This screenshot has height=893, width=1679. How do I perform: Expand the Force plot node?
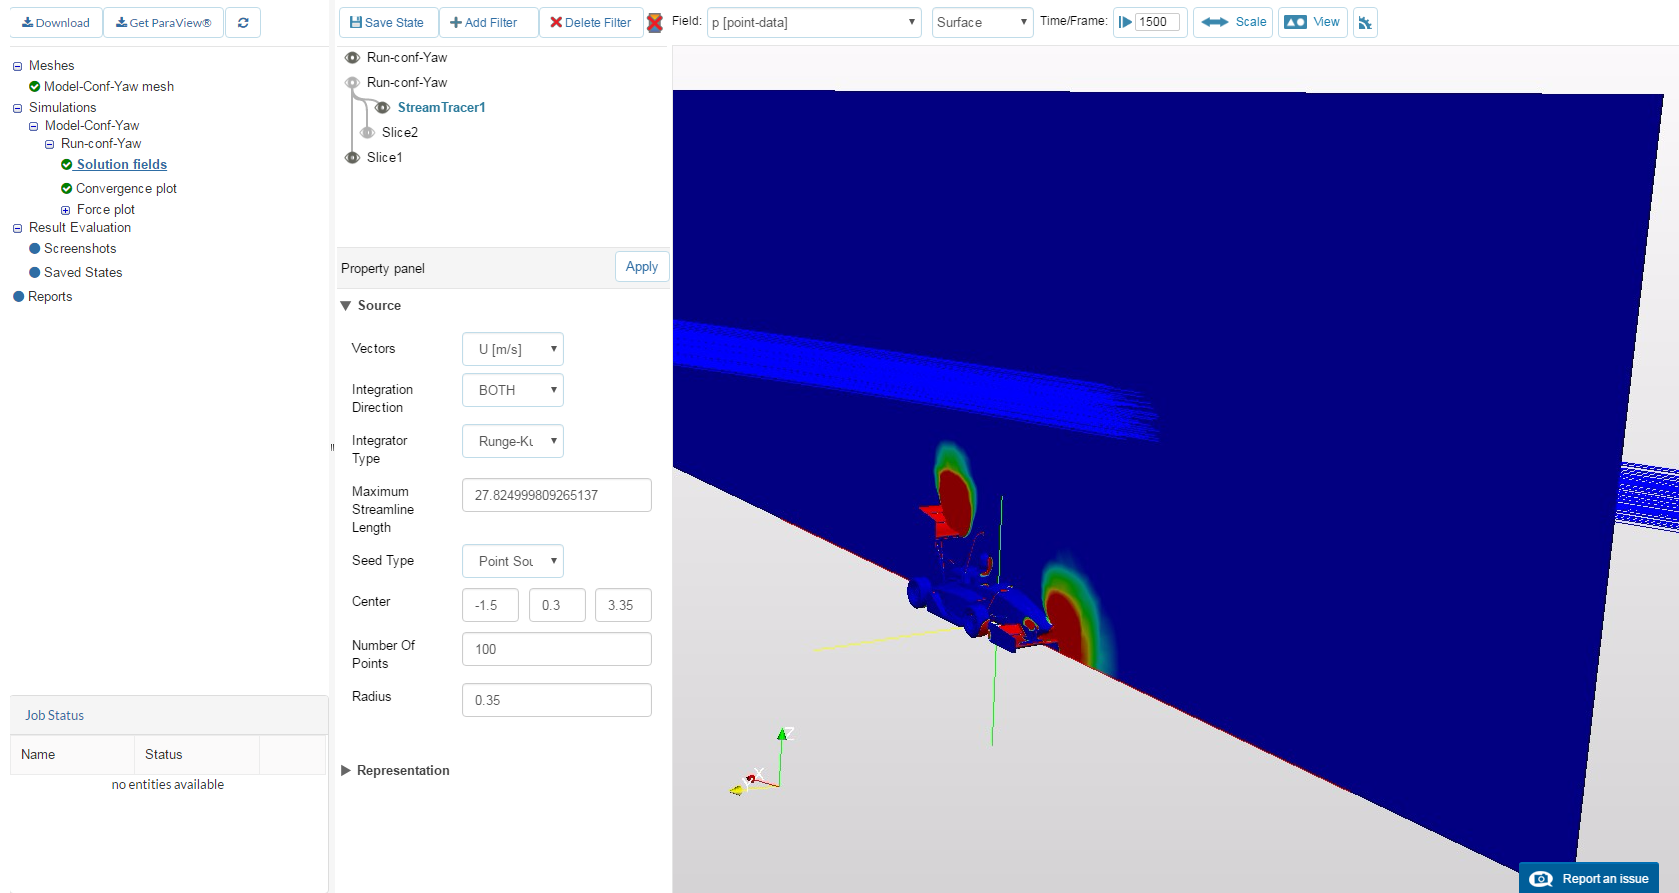[65, 210]
